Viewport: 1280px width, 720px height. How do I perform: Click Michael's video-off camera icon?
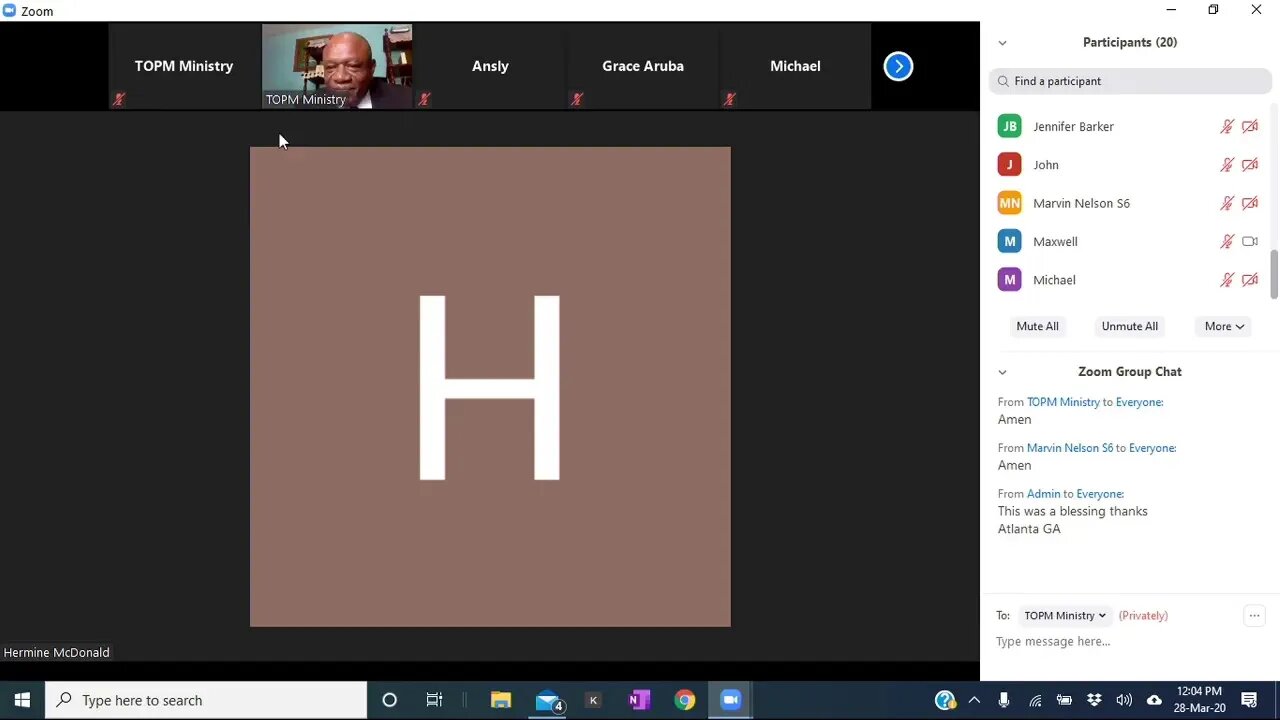pyautogui.click(x=1250, y=280)
